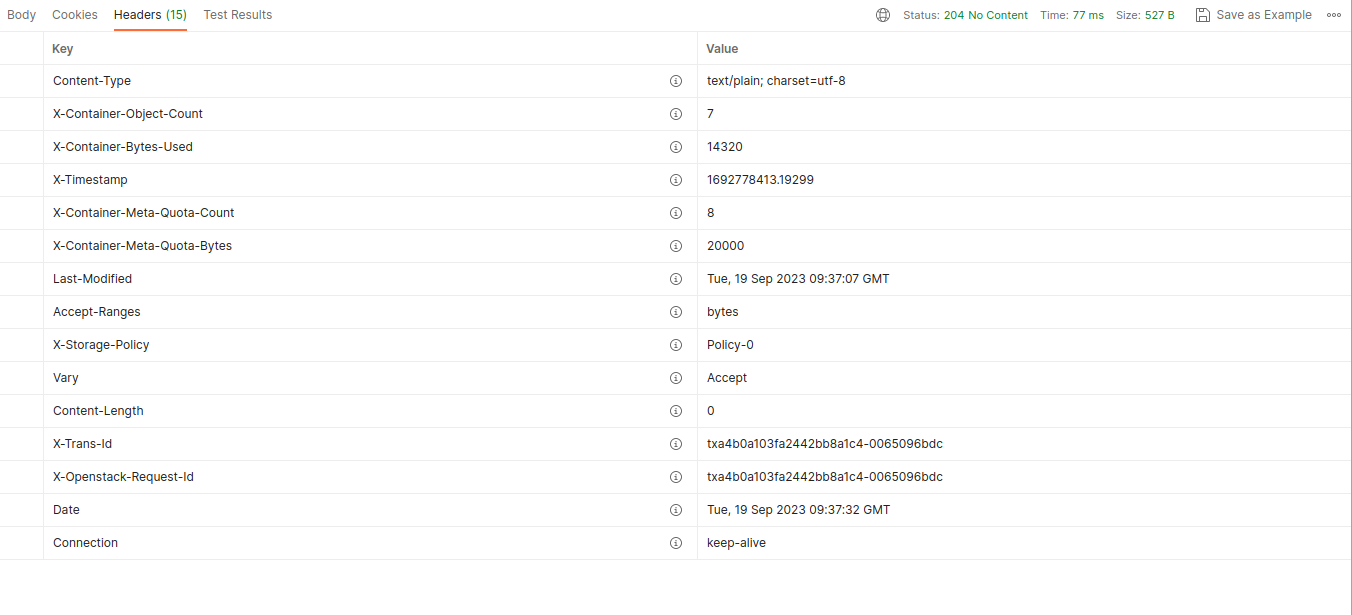The width and height of the screenshot is (1352, 615).
Task: Click info icon for Last-Modified header
Action: (x=676, y=279)
